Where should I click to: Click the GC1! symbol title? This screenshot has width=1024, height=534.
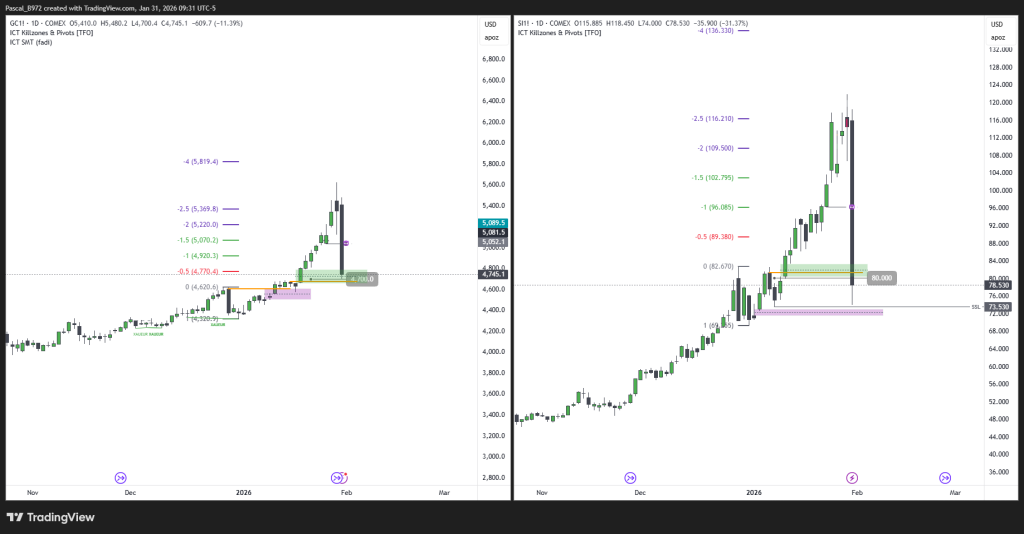20,22
